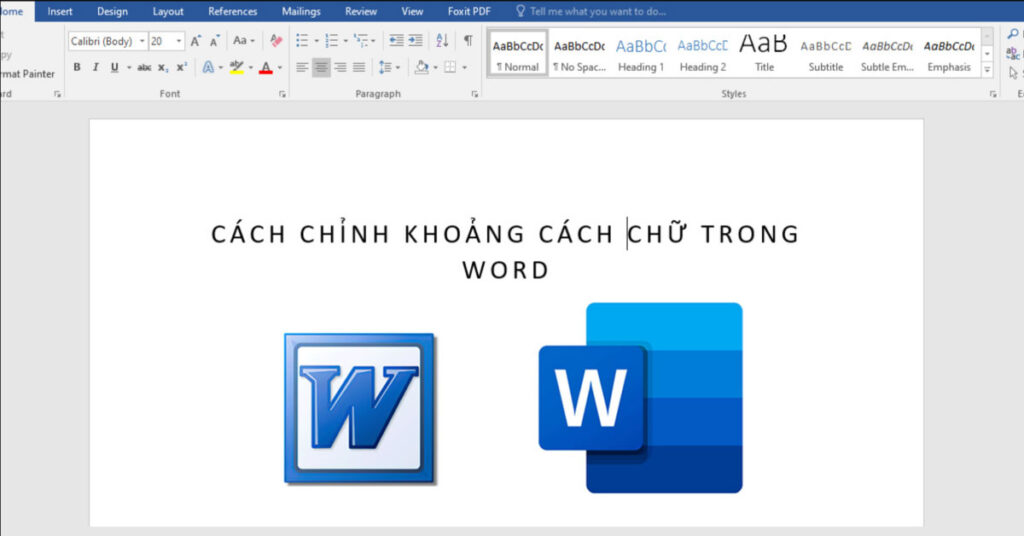Toggle Bold formatting
1024x536 pixels.
(x=77, y=67)
